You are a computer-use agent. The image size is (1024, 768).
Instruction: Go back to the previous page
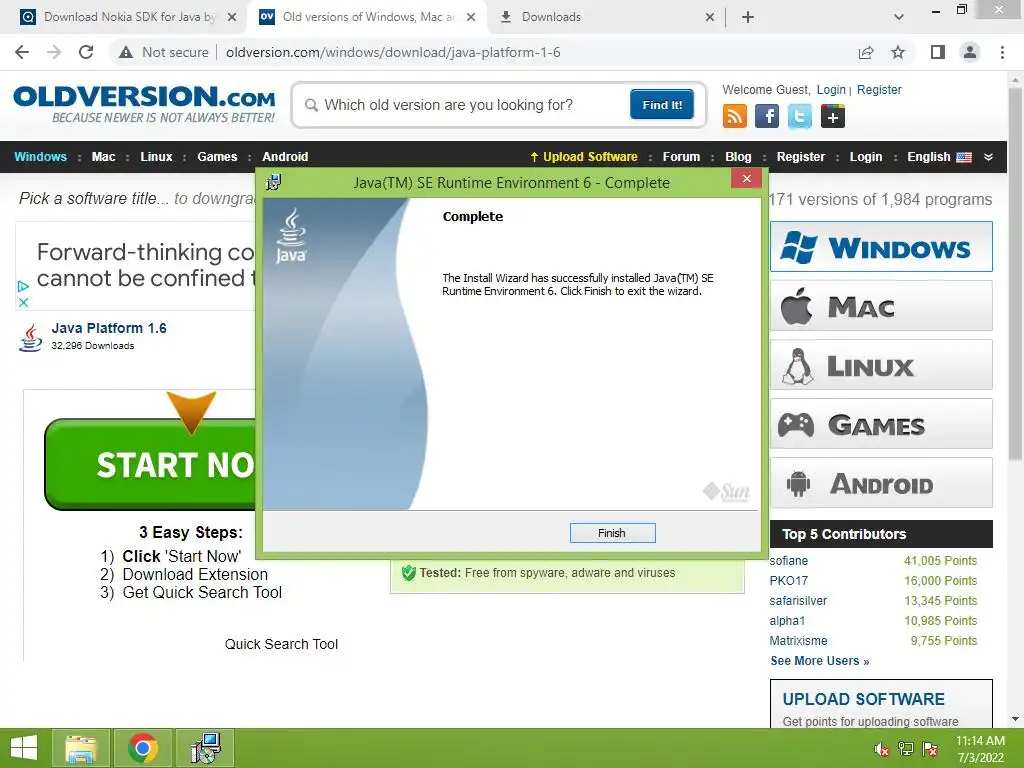coord(22,52)
